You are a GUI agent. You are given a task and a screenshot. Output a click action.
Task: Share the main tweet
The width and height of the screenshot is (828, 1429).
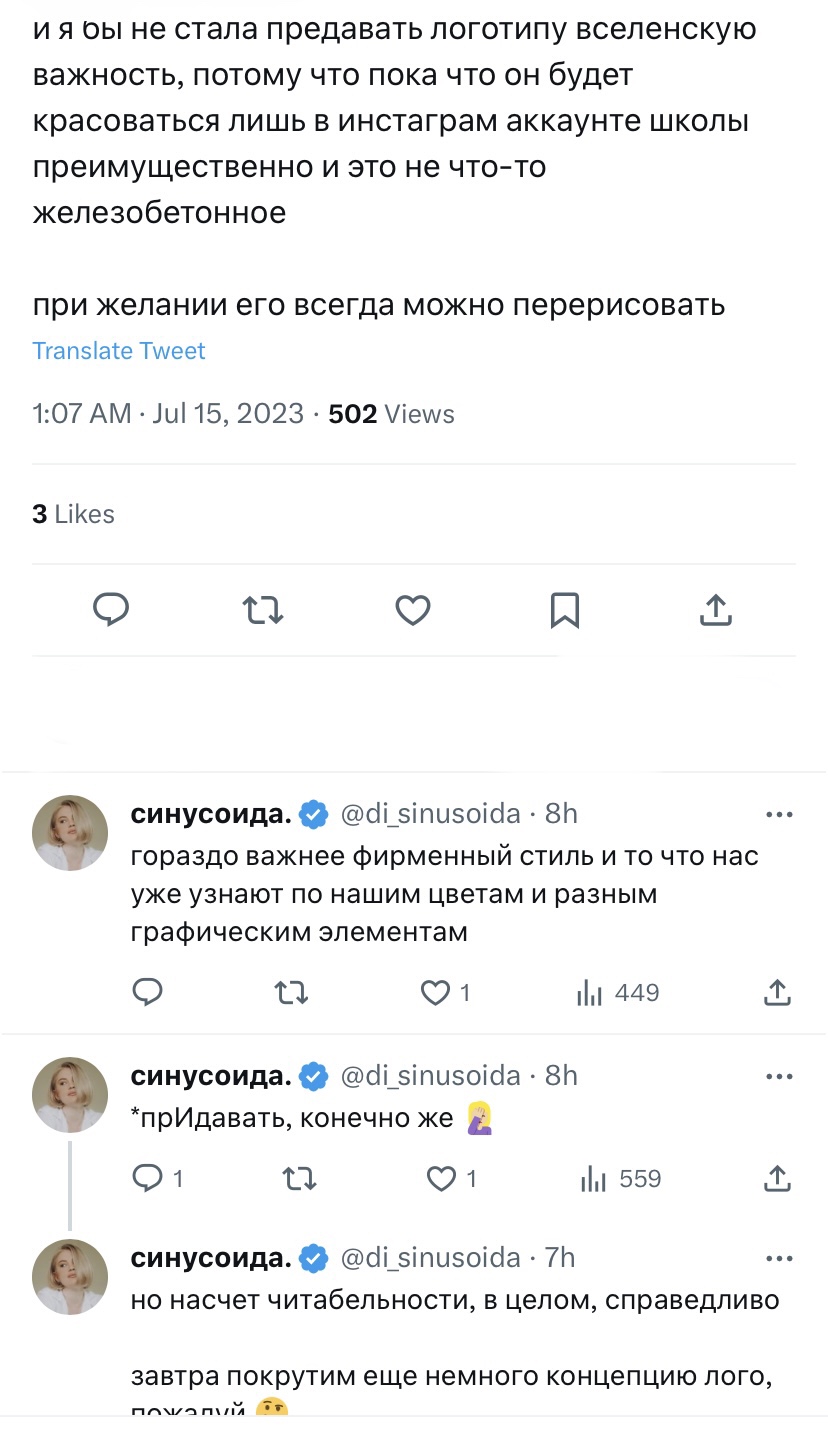pos(716,609)
